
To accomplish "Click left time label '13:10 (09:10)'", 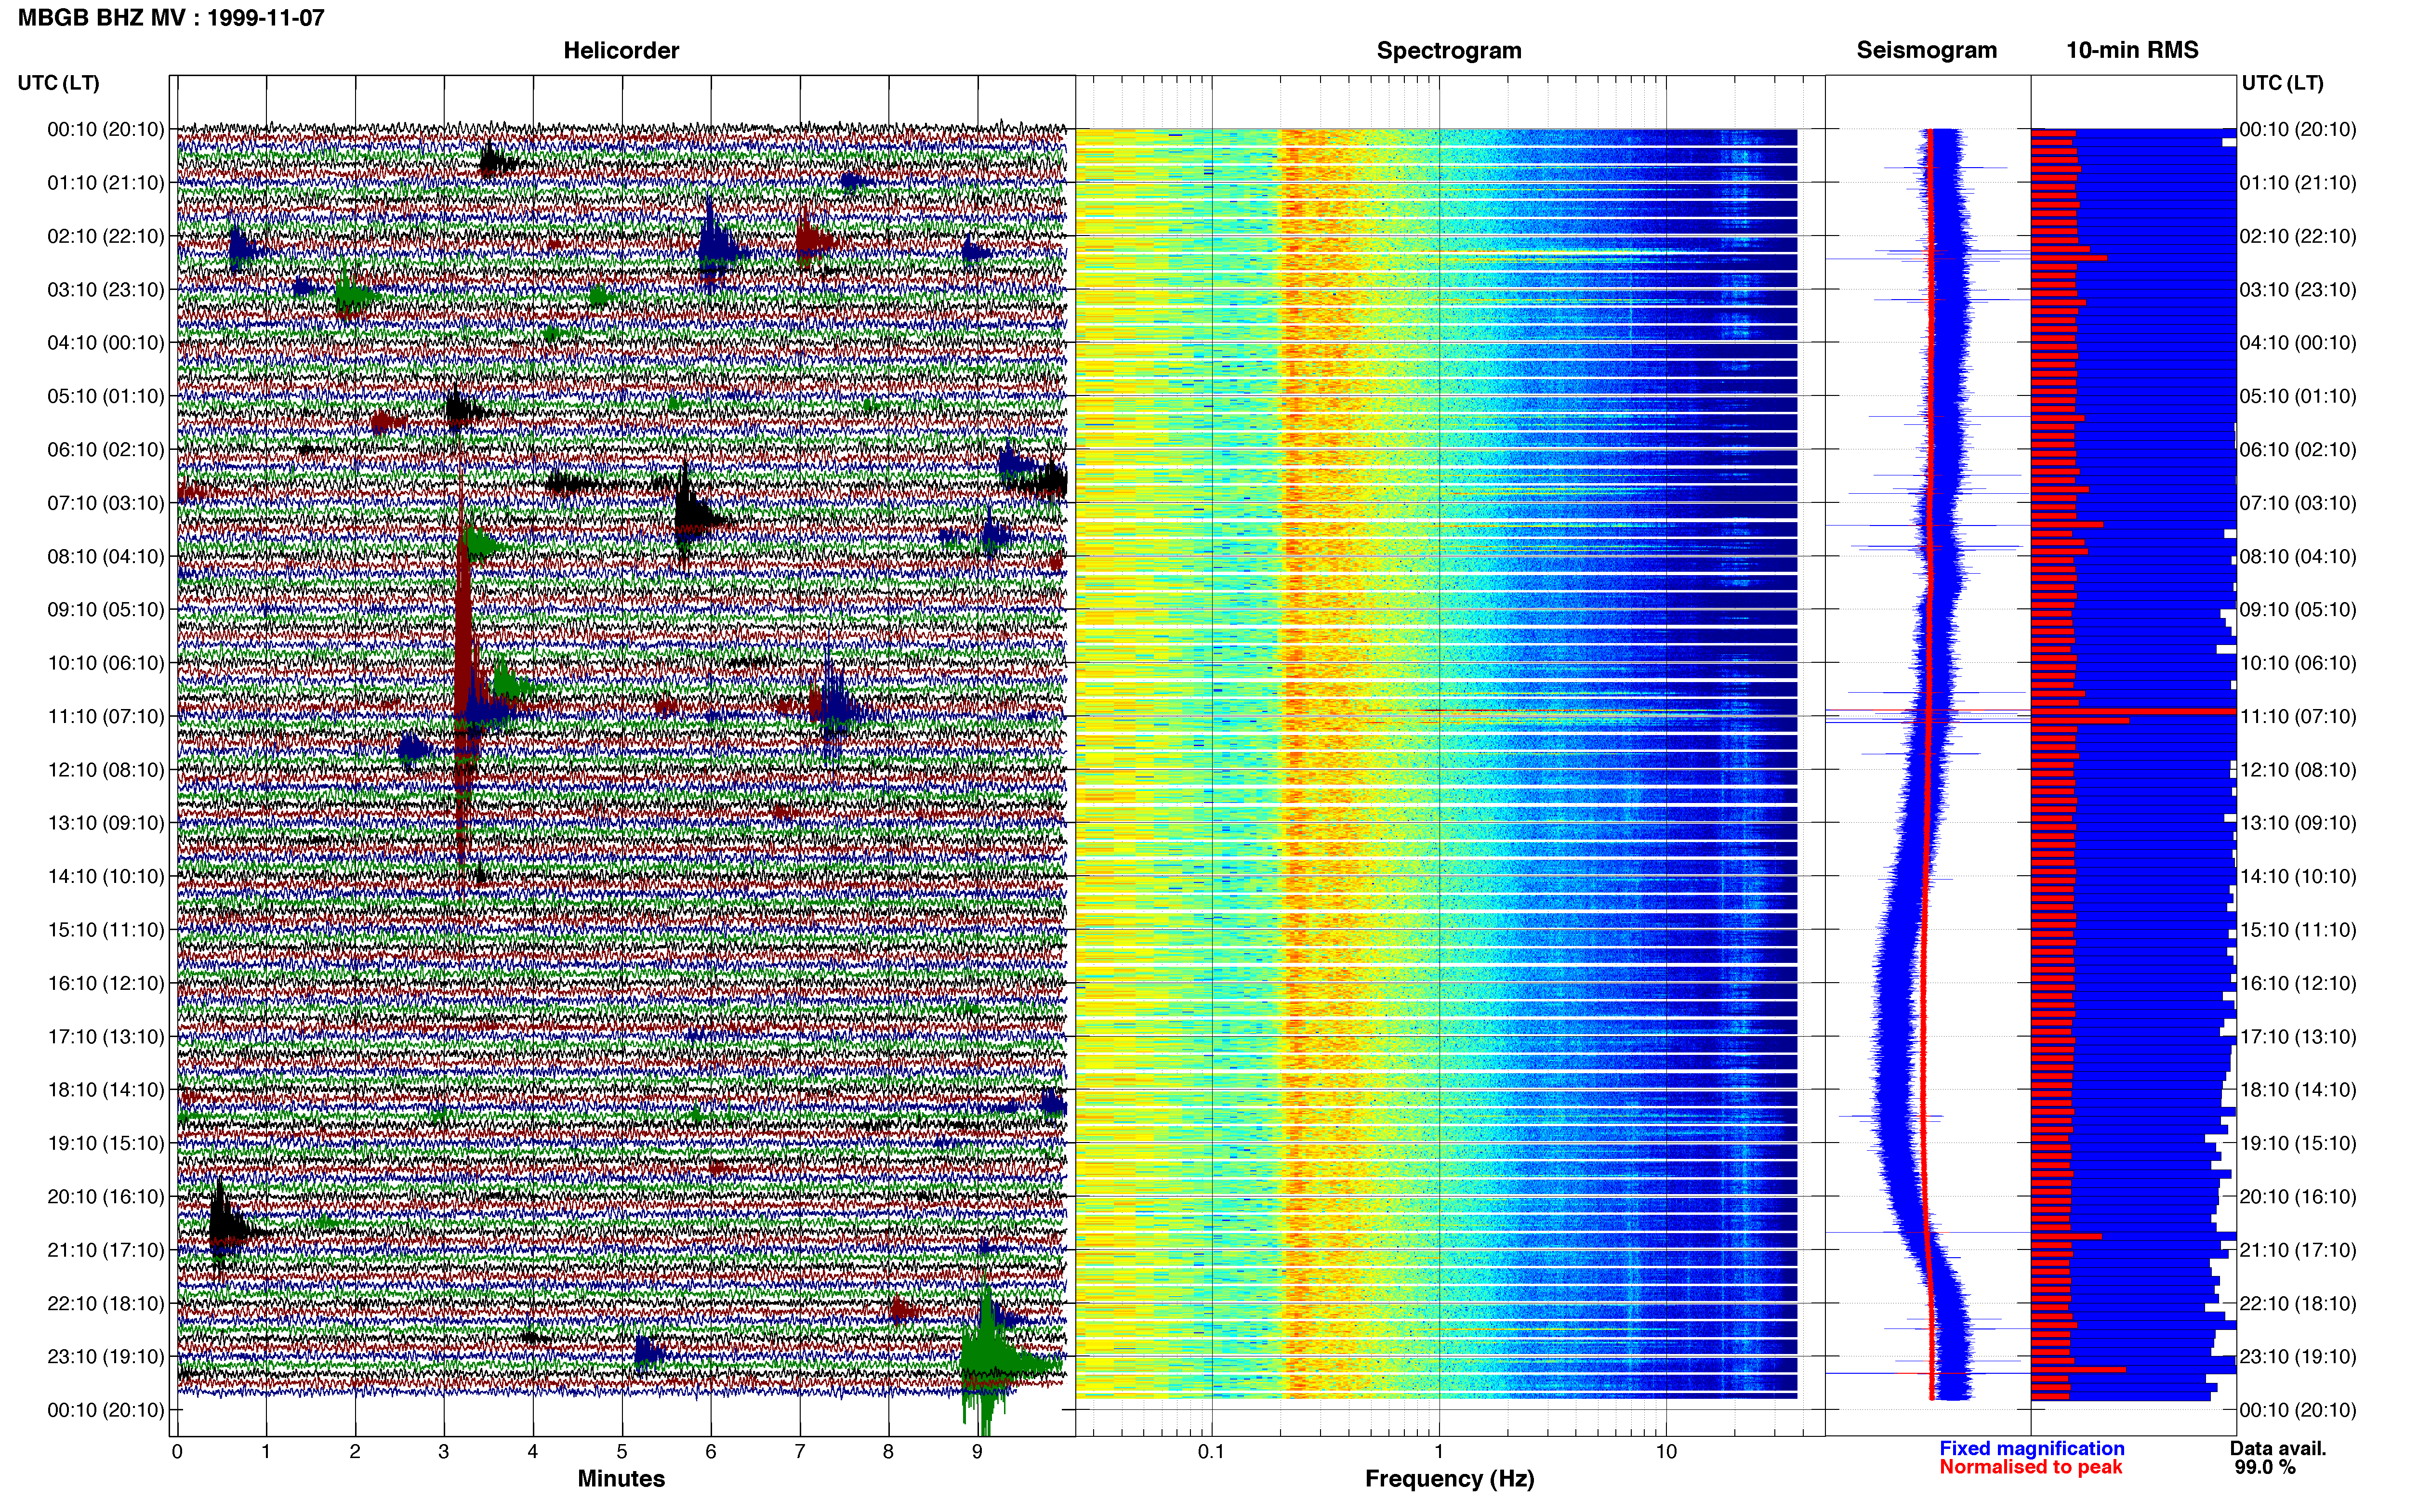I will 106,823.
